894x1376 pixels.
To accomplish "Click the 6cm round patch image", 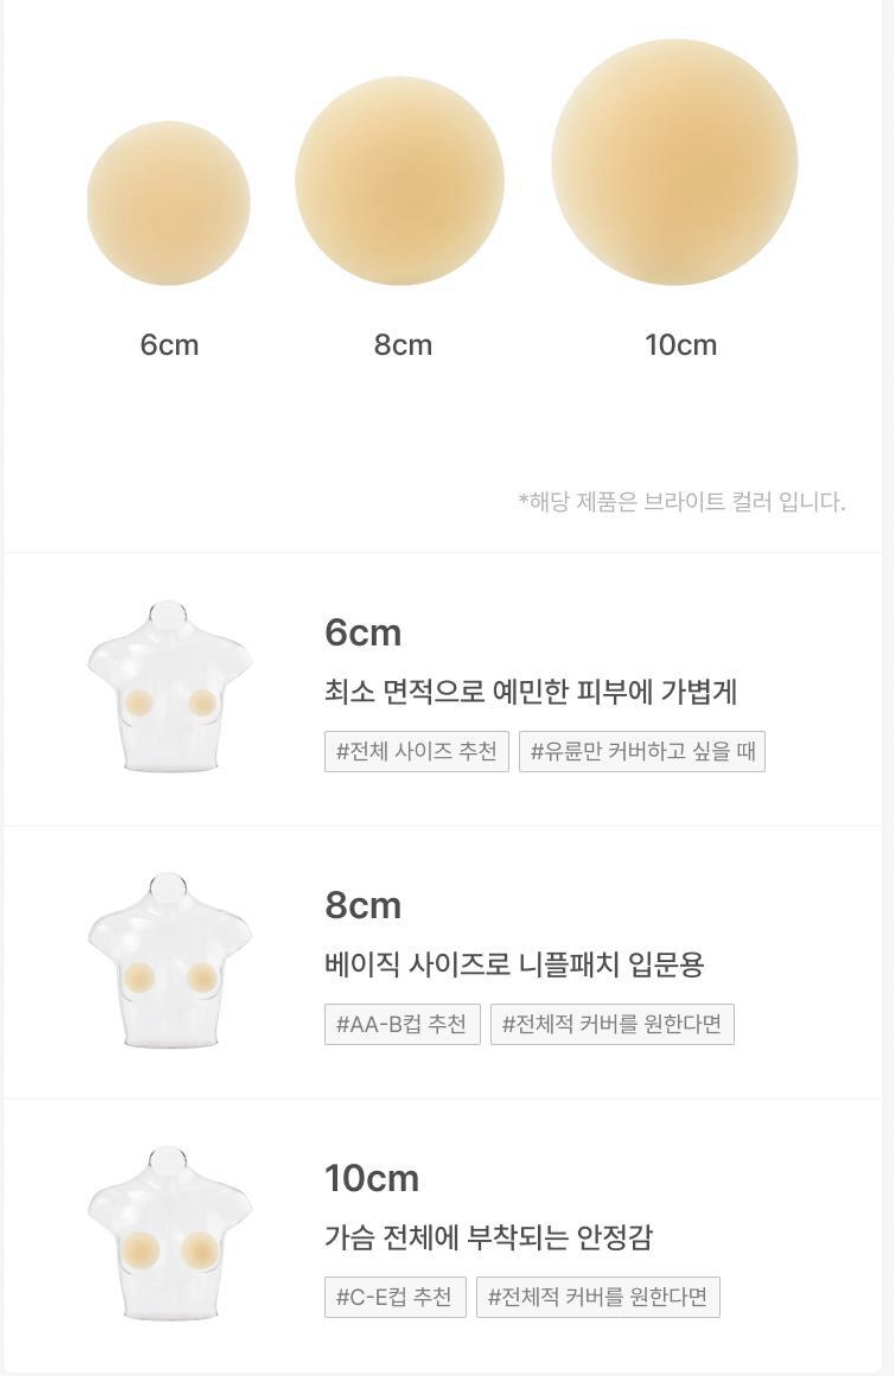I will click(168, 204).
